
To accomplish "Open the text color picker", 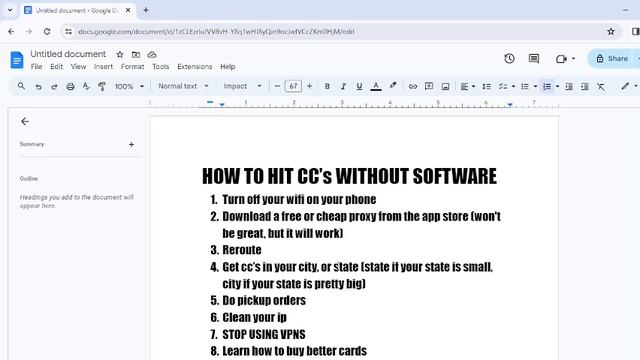I will pyautogui.click(x=376, y=87).
